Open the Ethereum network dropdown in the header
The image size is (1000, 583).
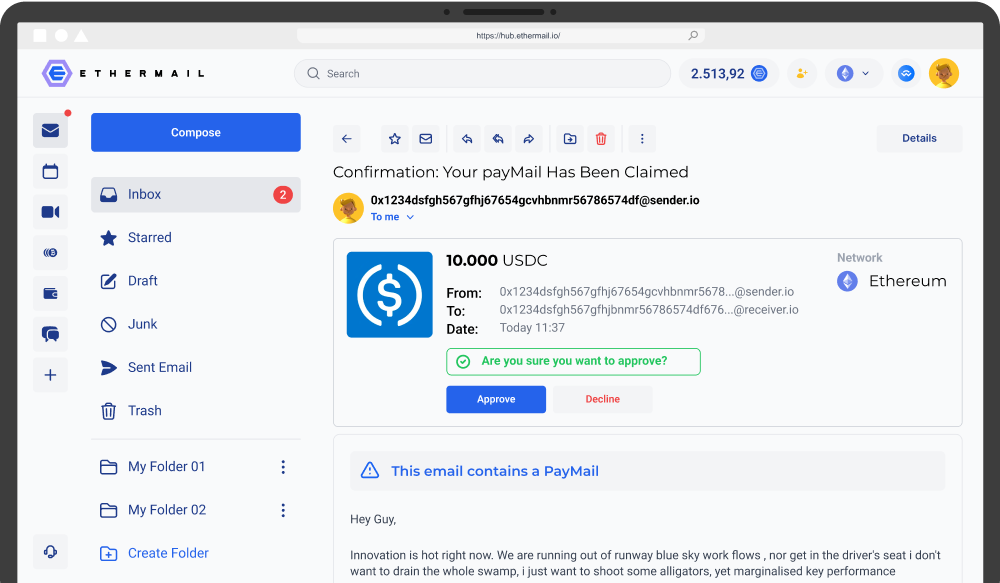(854, 73)
